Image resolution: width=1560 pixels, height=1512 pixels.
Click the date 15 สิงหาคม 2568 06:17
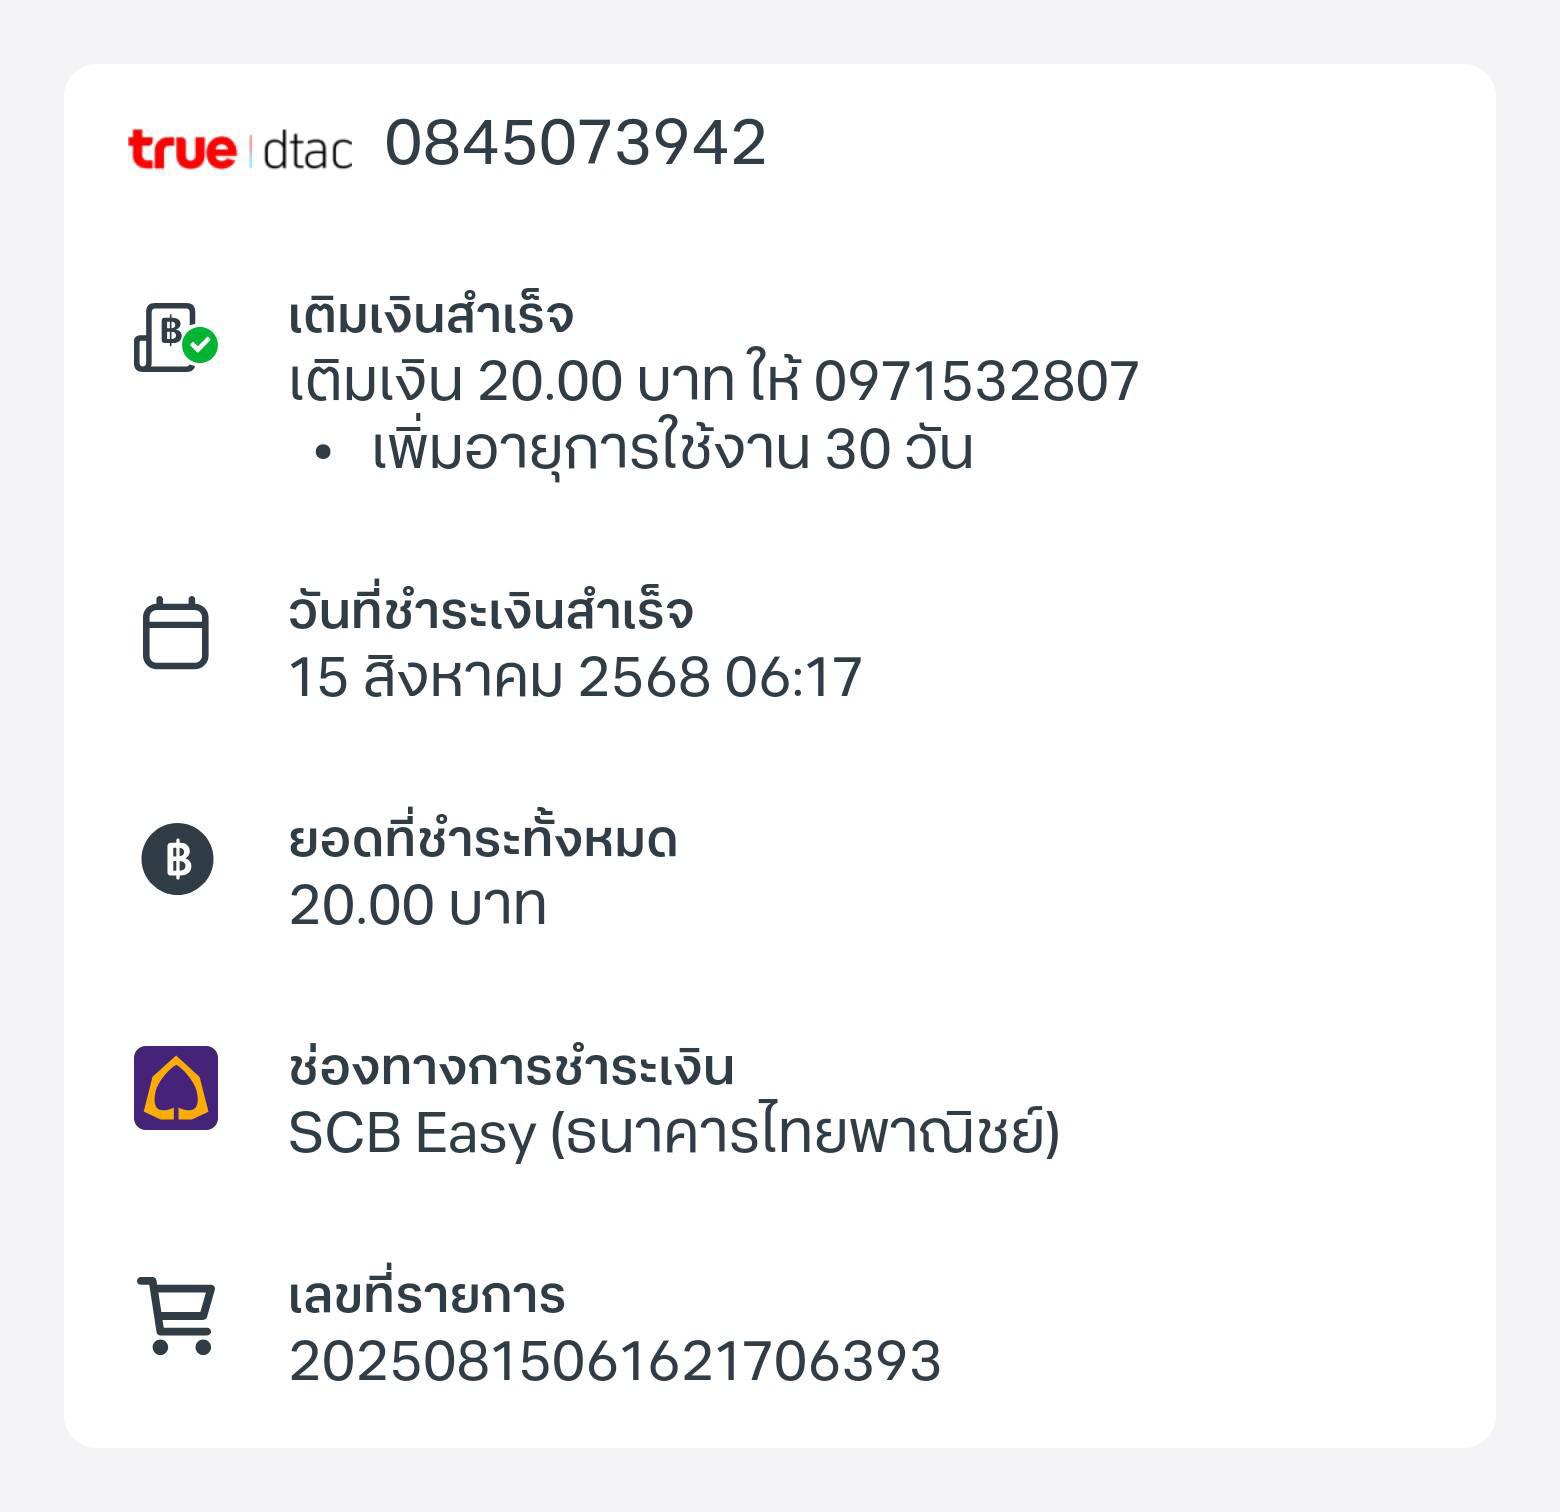click(575, 677)
